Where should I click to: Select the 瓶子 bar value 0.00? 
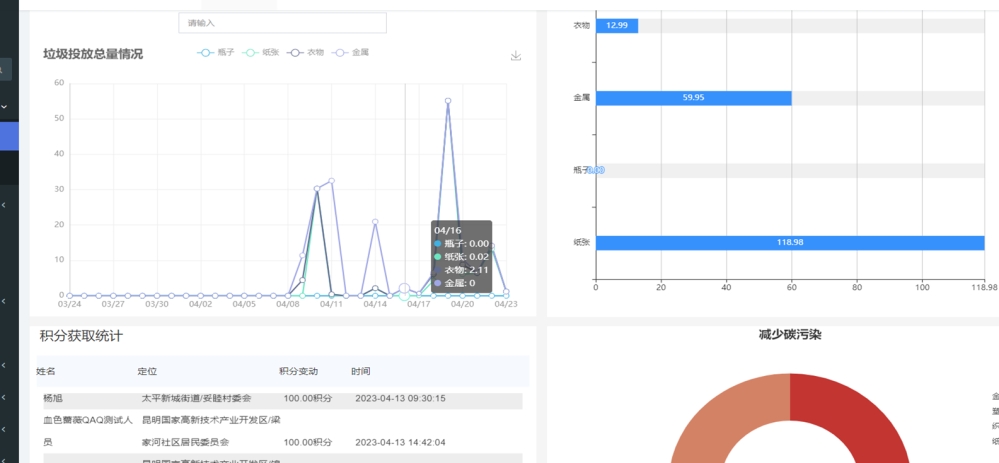tap(596, 170)
